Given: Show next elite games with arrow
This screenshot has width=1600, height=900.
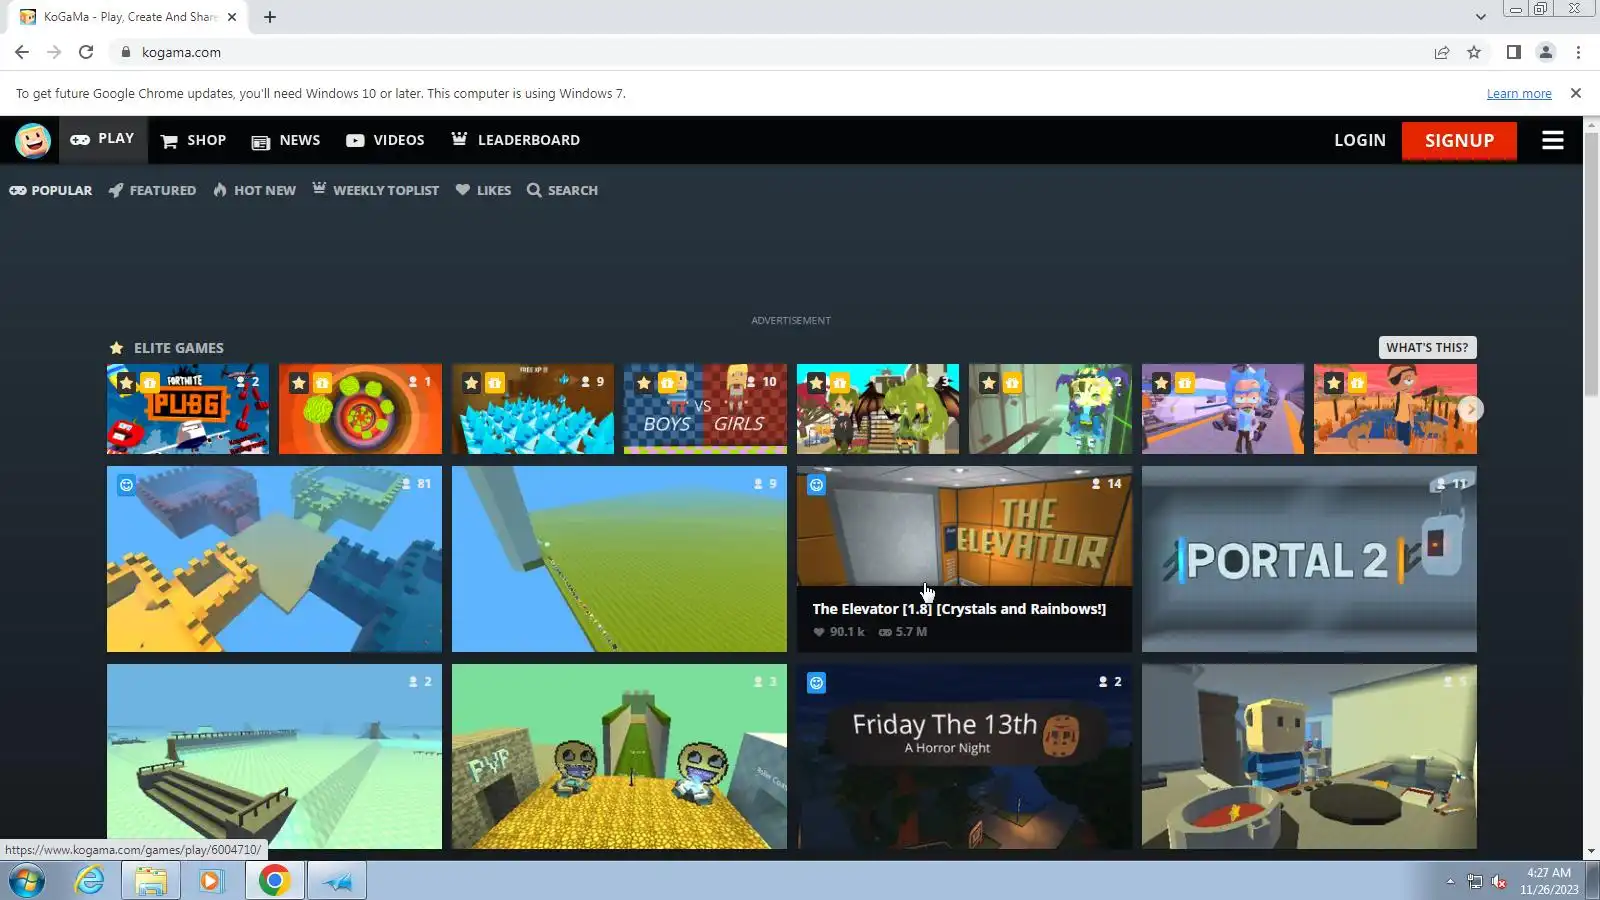Looking at the screenshot, I should pyautogui.click(x=1470, y=409).
